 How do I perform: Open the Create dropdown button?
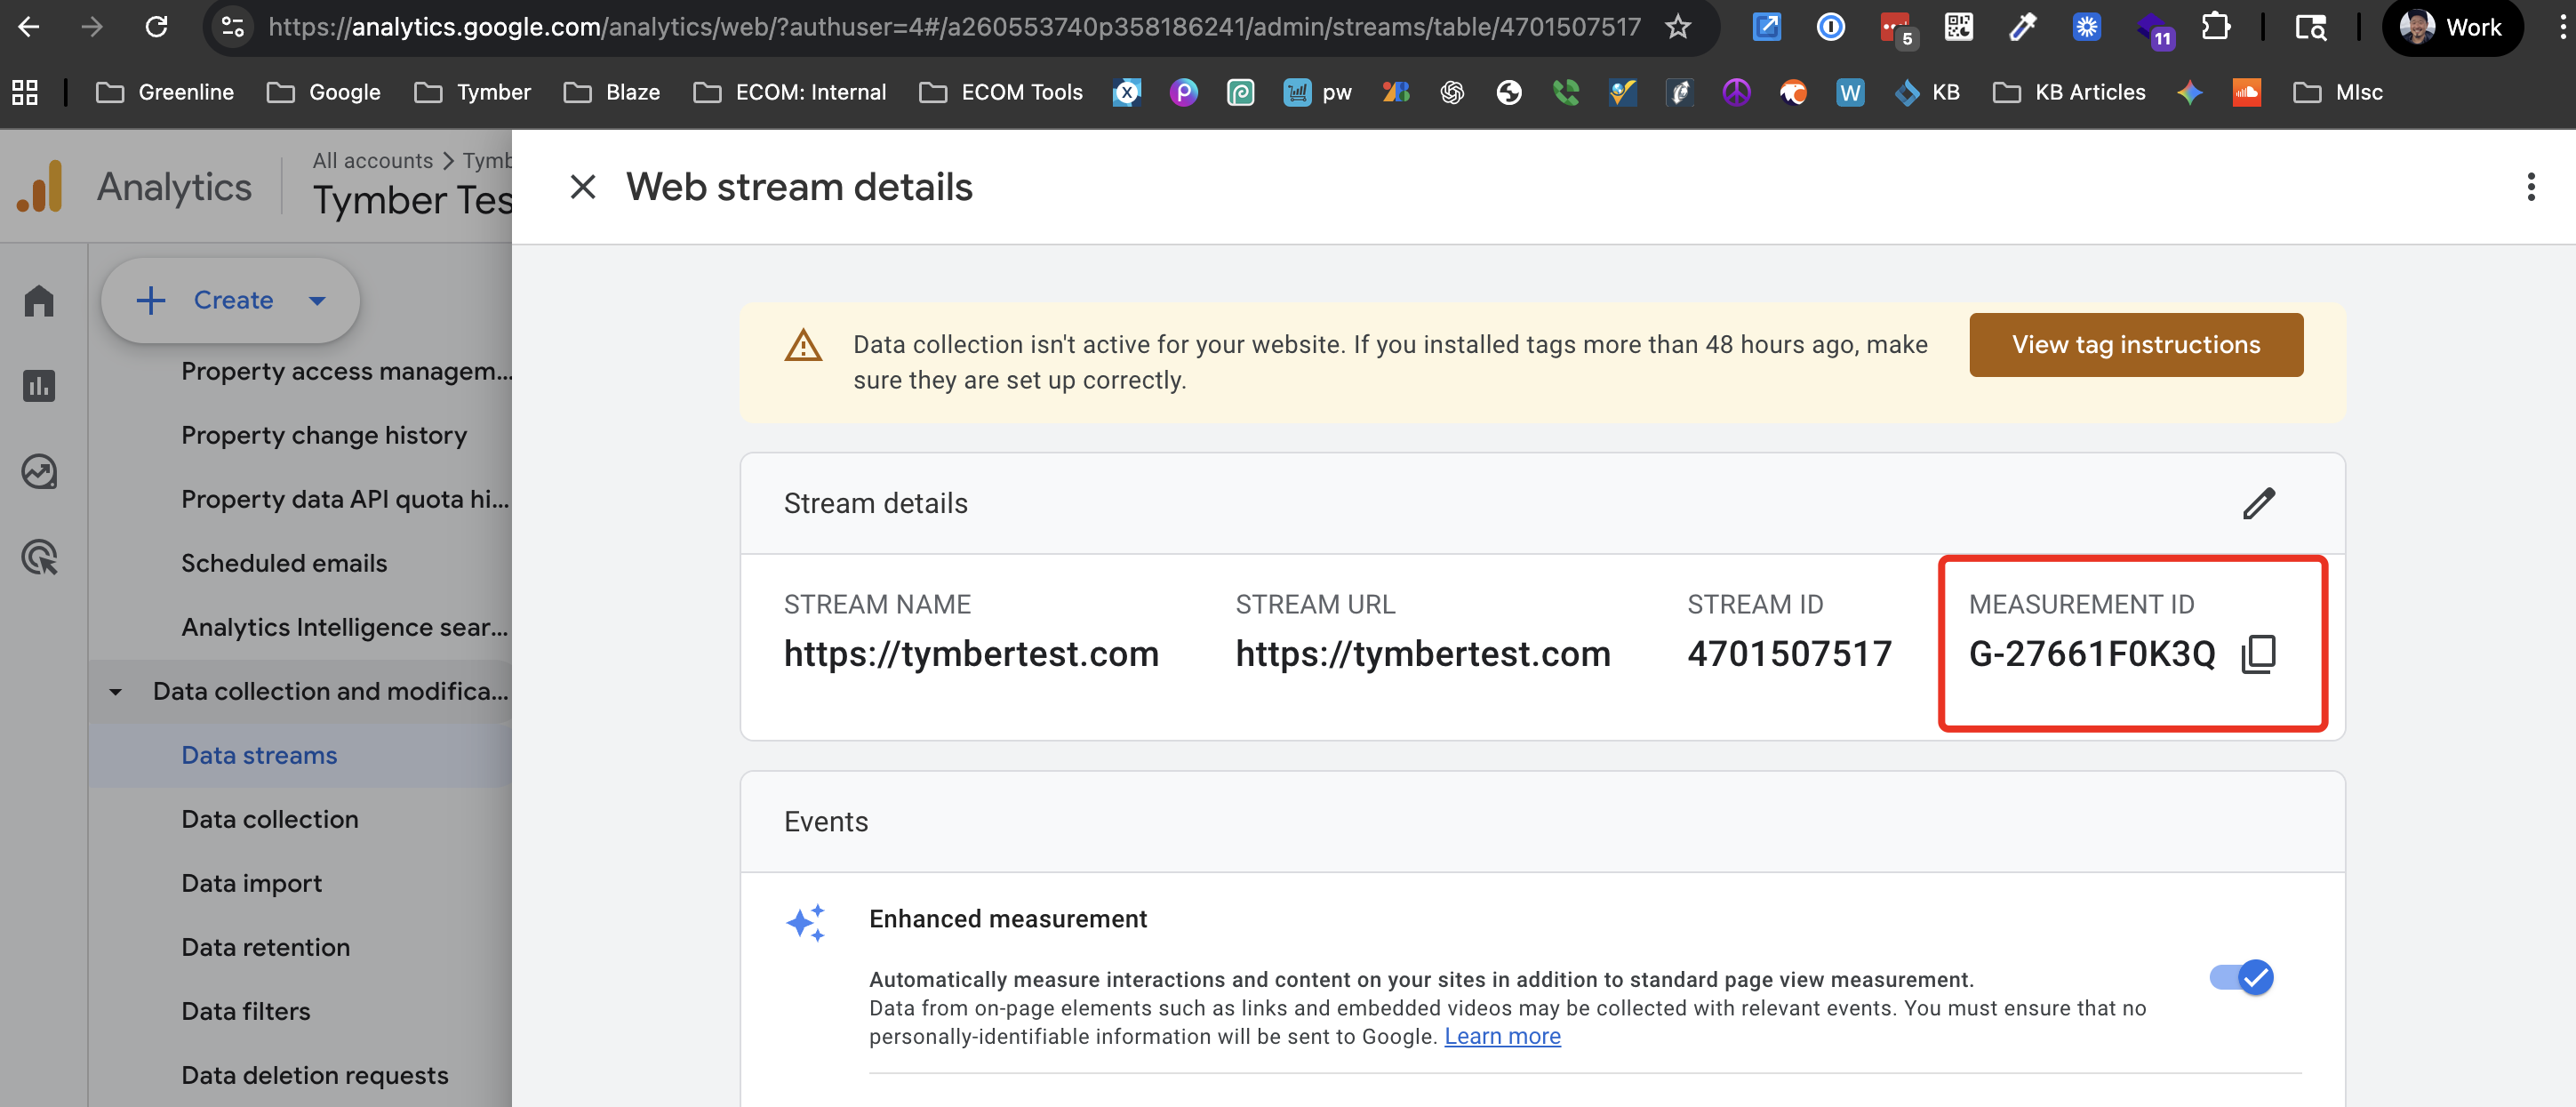pos(231,300)
